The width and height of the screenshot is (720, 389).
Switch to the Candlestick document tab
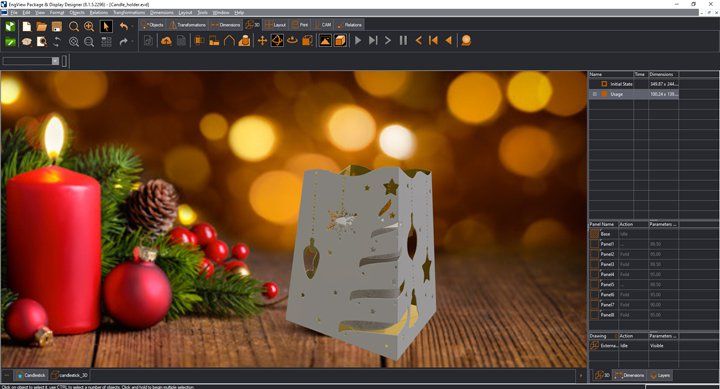click(31, 375)
